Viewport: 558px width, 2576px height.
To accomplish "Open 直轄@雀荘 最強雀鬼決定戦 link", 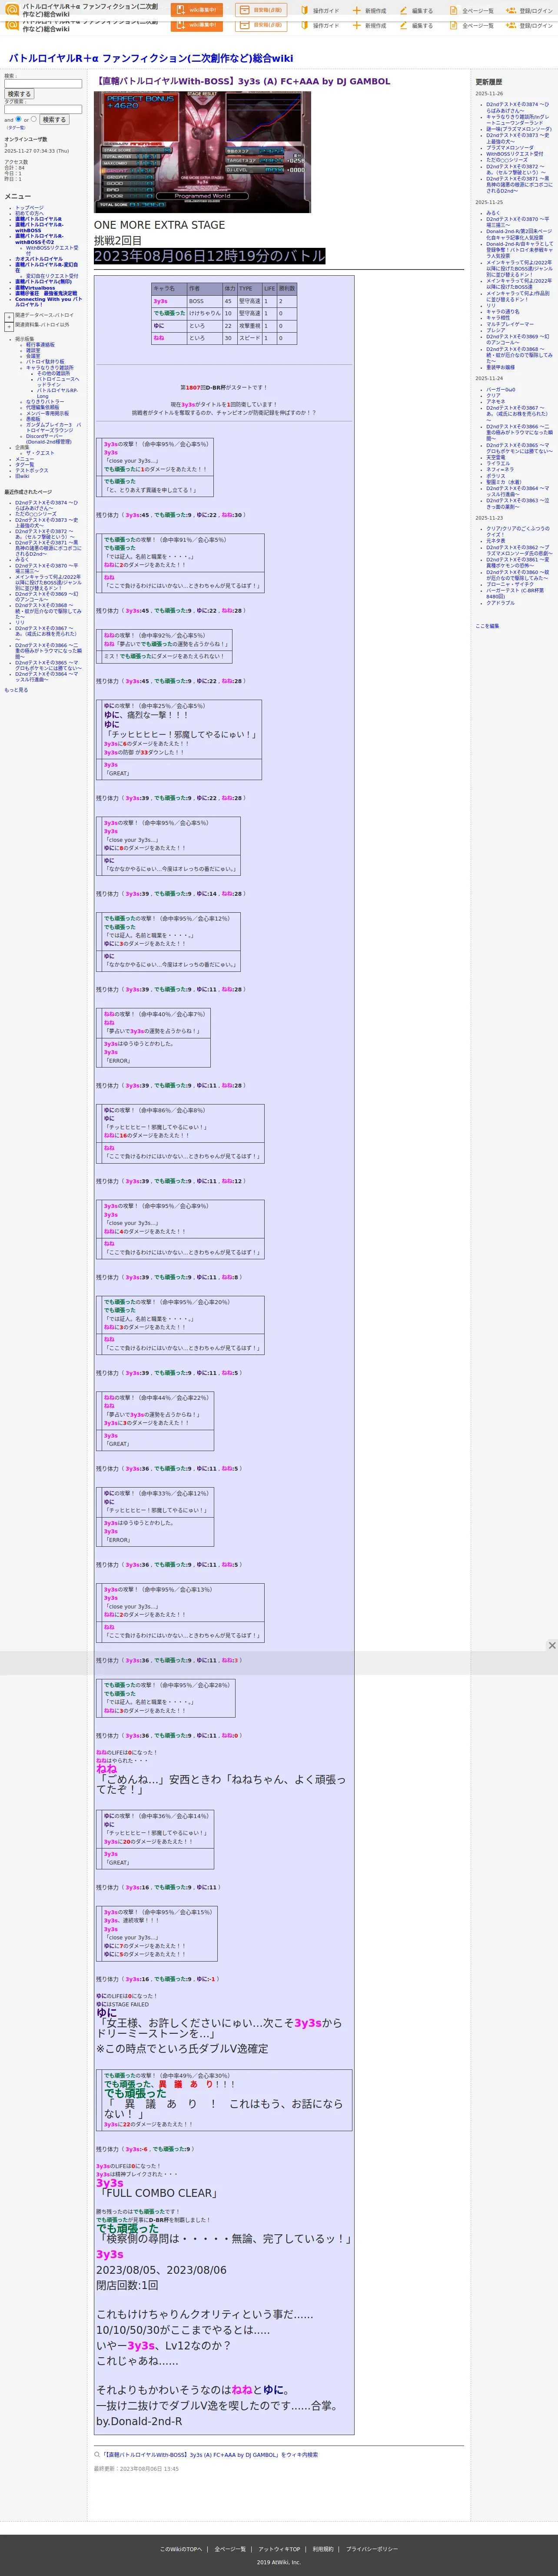I will (46, 294).
